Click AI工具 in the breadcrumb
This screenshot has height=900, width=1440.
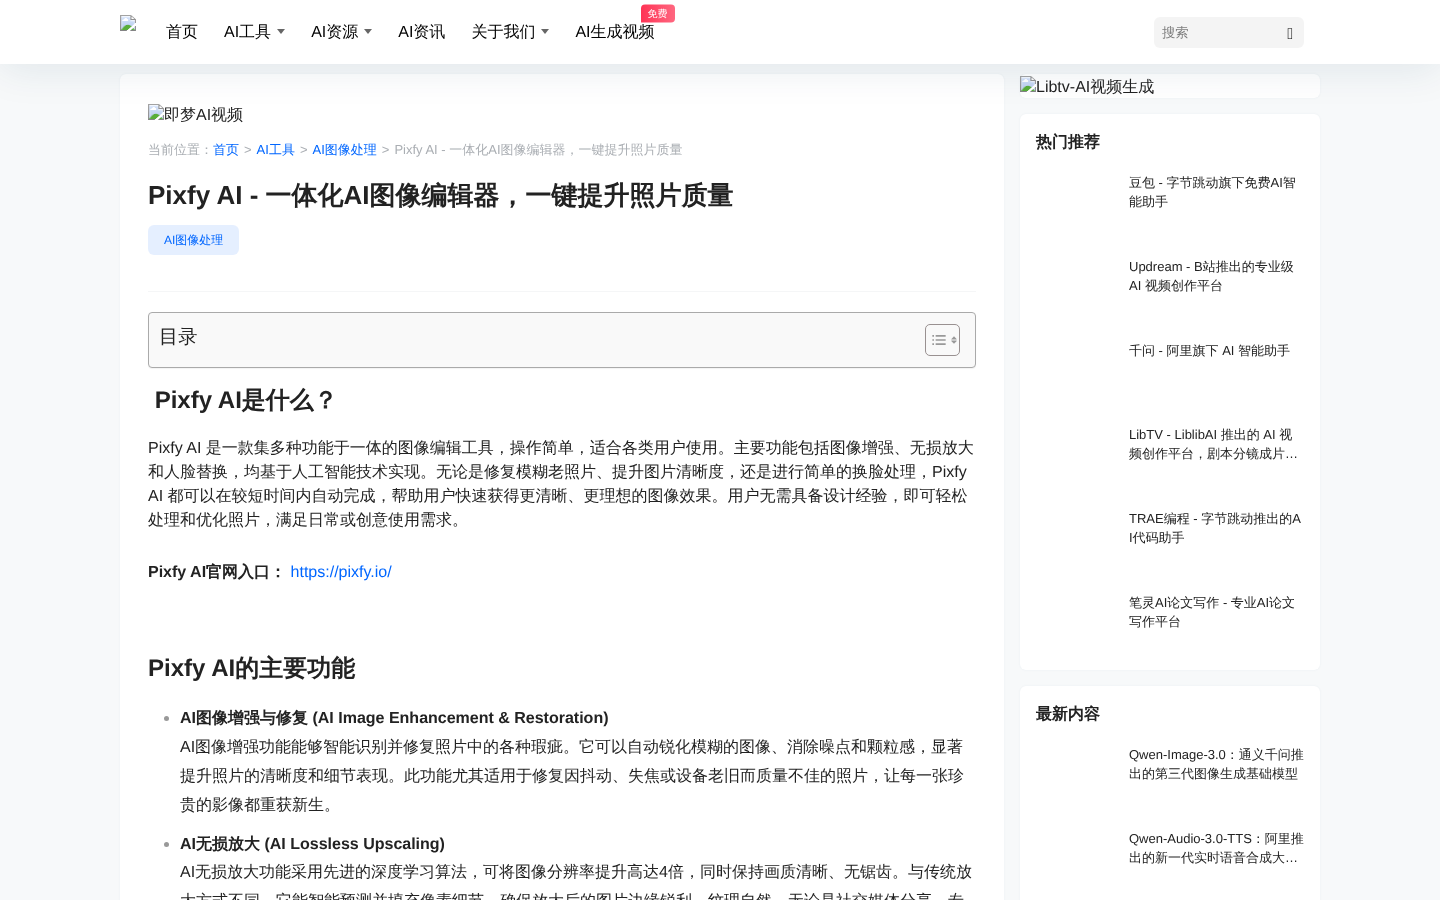[x=275, y=150]
